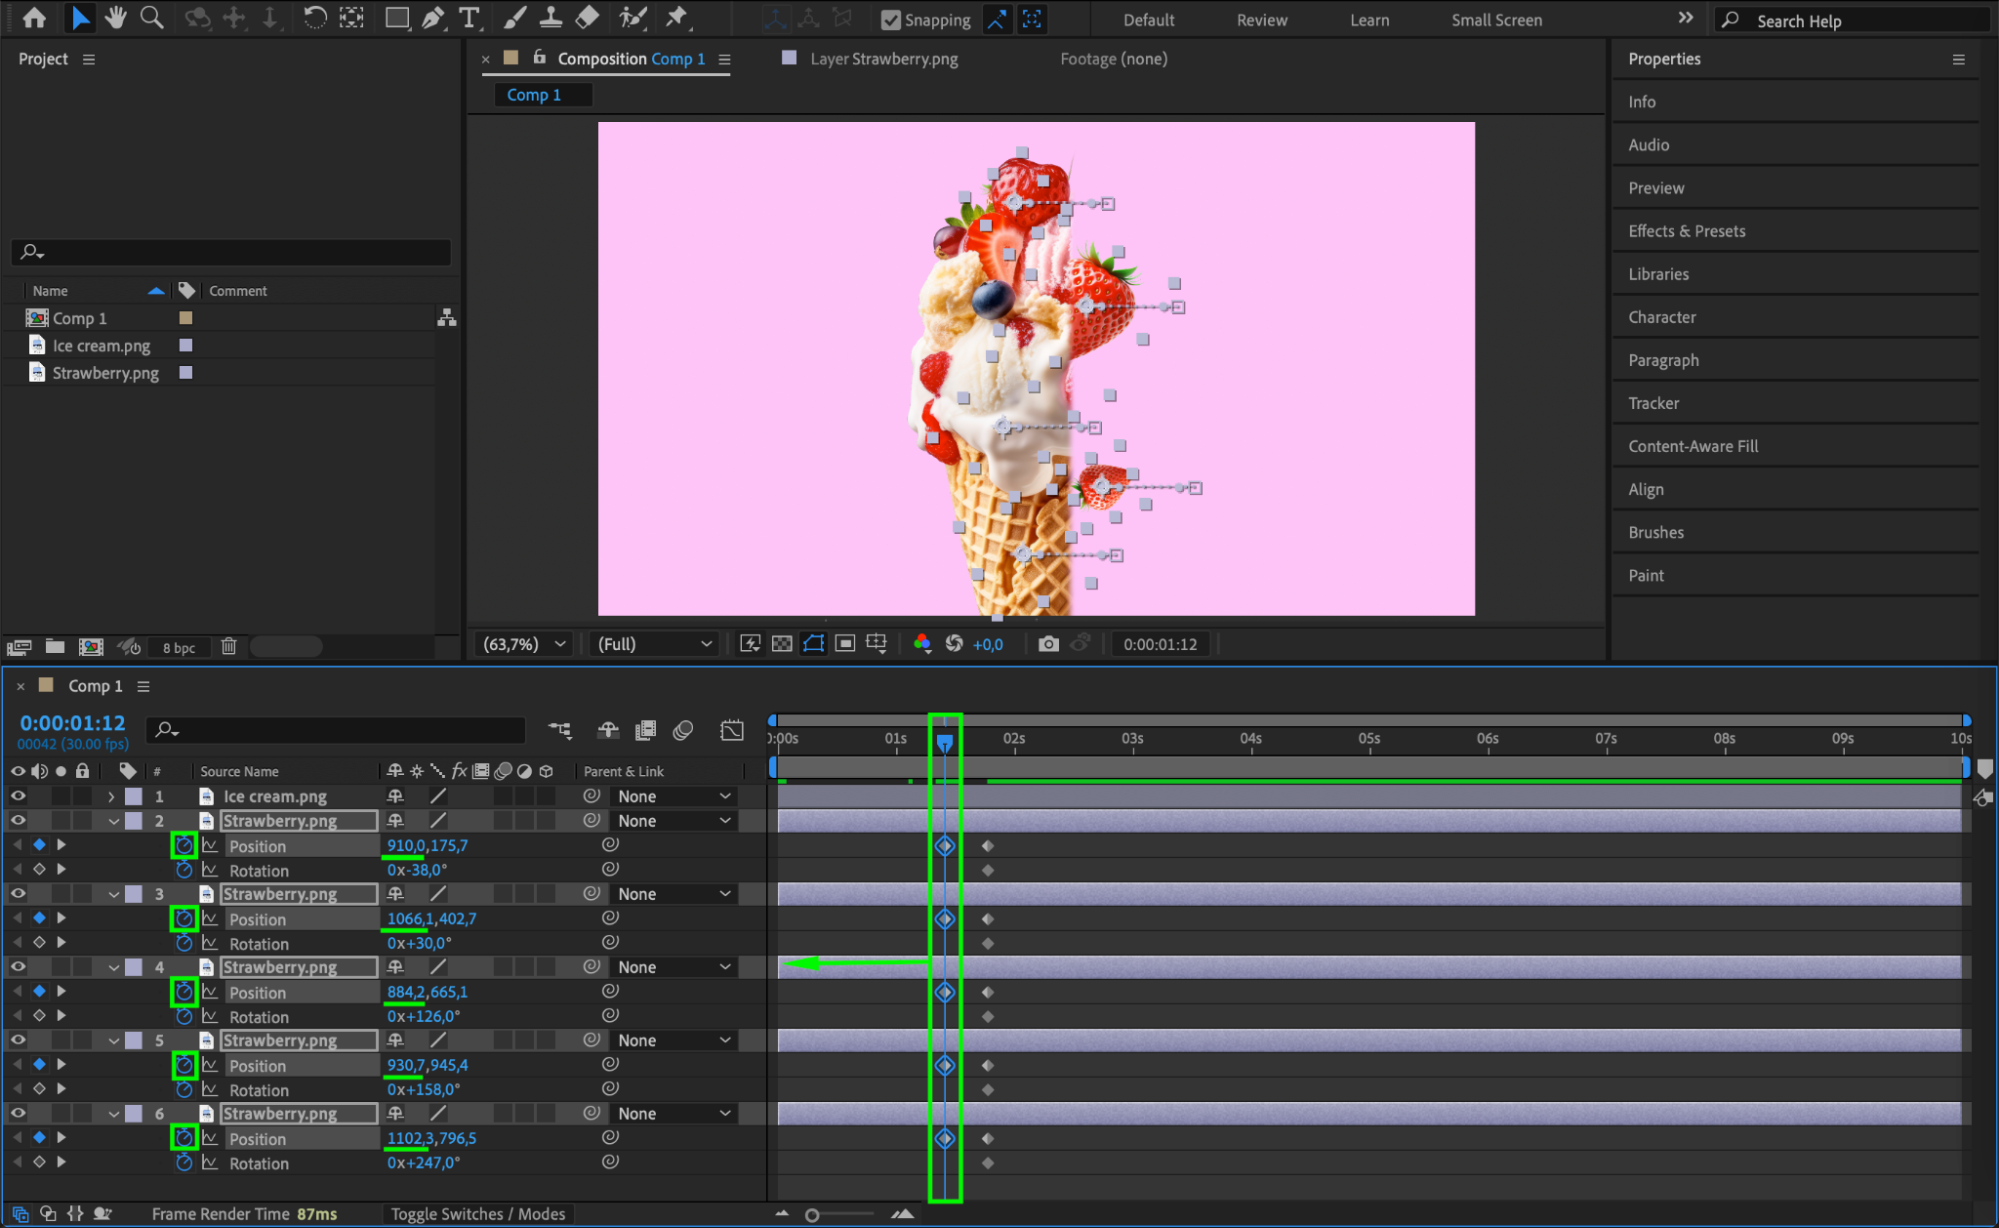Click the snapshot camera icon
This screenshot has height=1228, width=1999.
(x=1048, y=644)
